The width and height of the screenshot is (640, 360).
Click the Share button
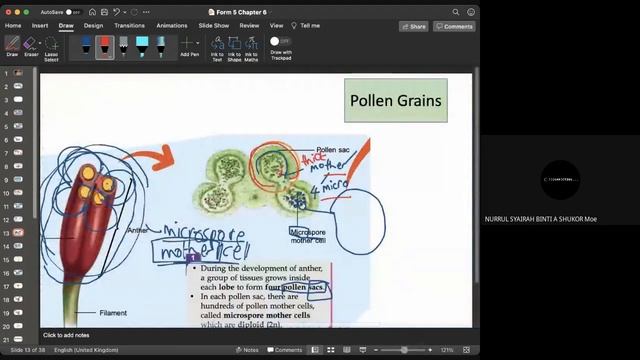tap(413, 27)
